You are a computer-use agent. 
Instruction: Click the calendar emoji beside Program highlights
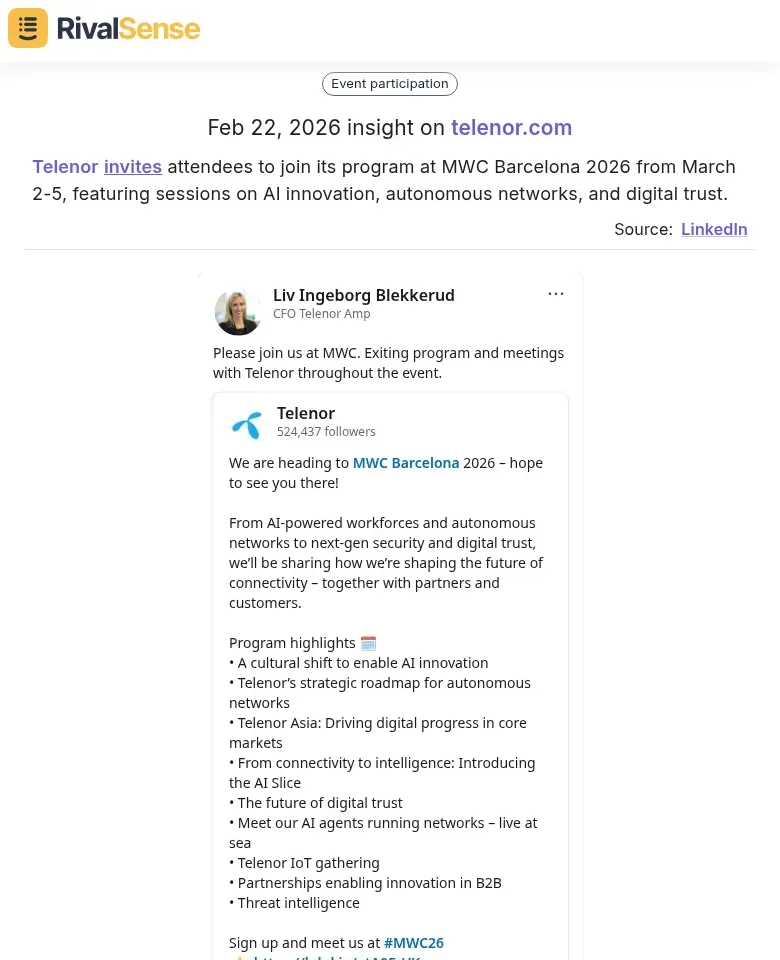point(368,643)
